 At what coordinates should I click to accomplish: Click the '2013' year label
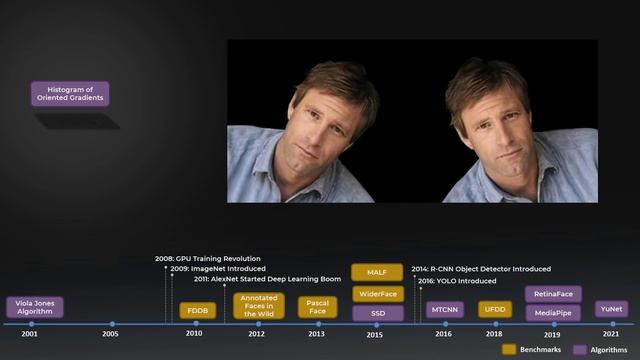coord(316,334)
